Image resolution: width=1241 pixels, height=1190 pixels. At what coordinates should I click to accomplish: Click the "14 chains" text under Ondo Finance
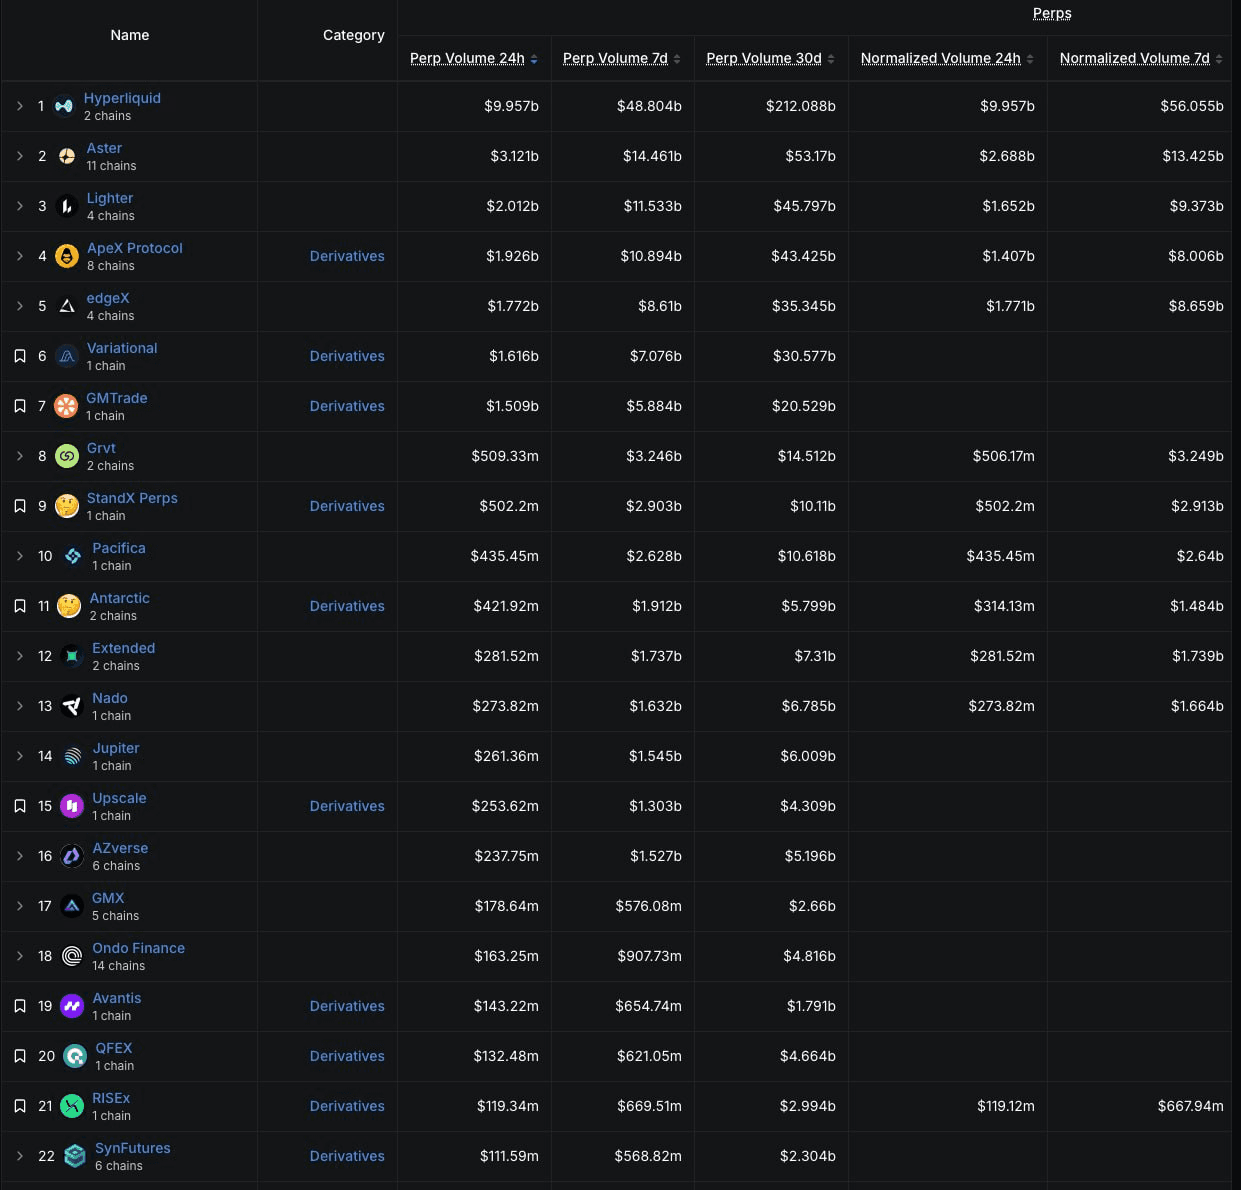tap(119, 966)
